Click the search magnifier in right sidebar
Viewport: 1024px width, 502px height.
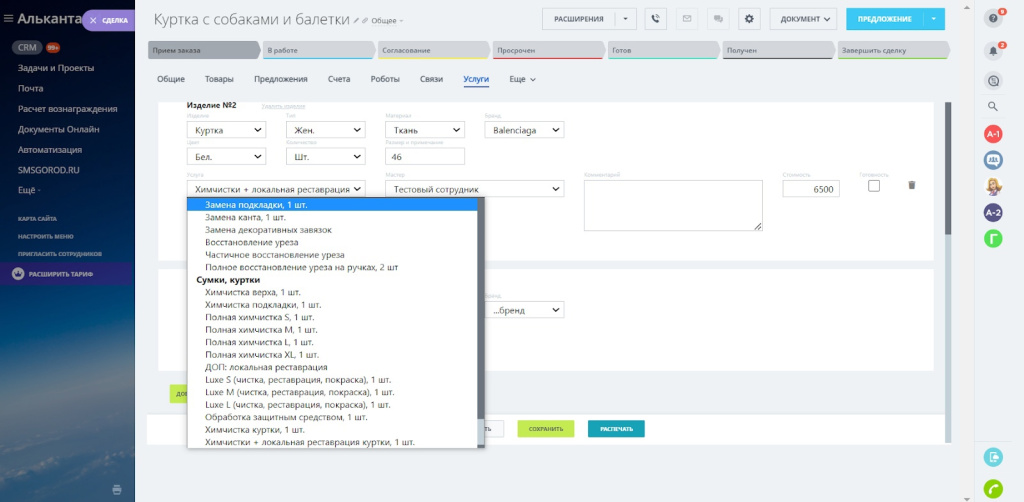point(993,106)
